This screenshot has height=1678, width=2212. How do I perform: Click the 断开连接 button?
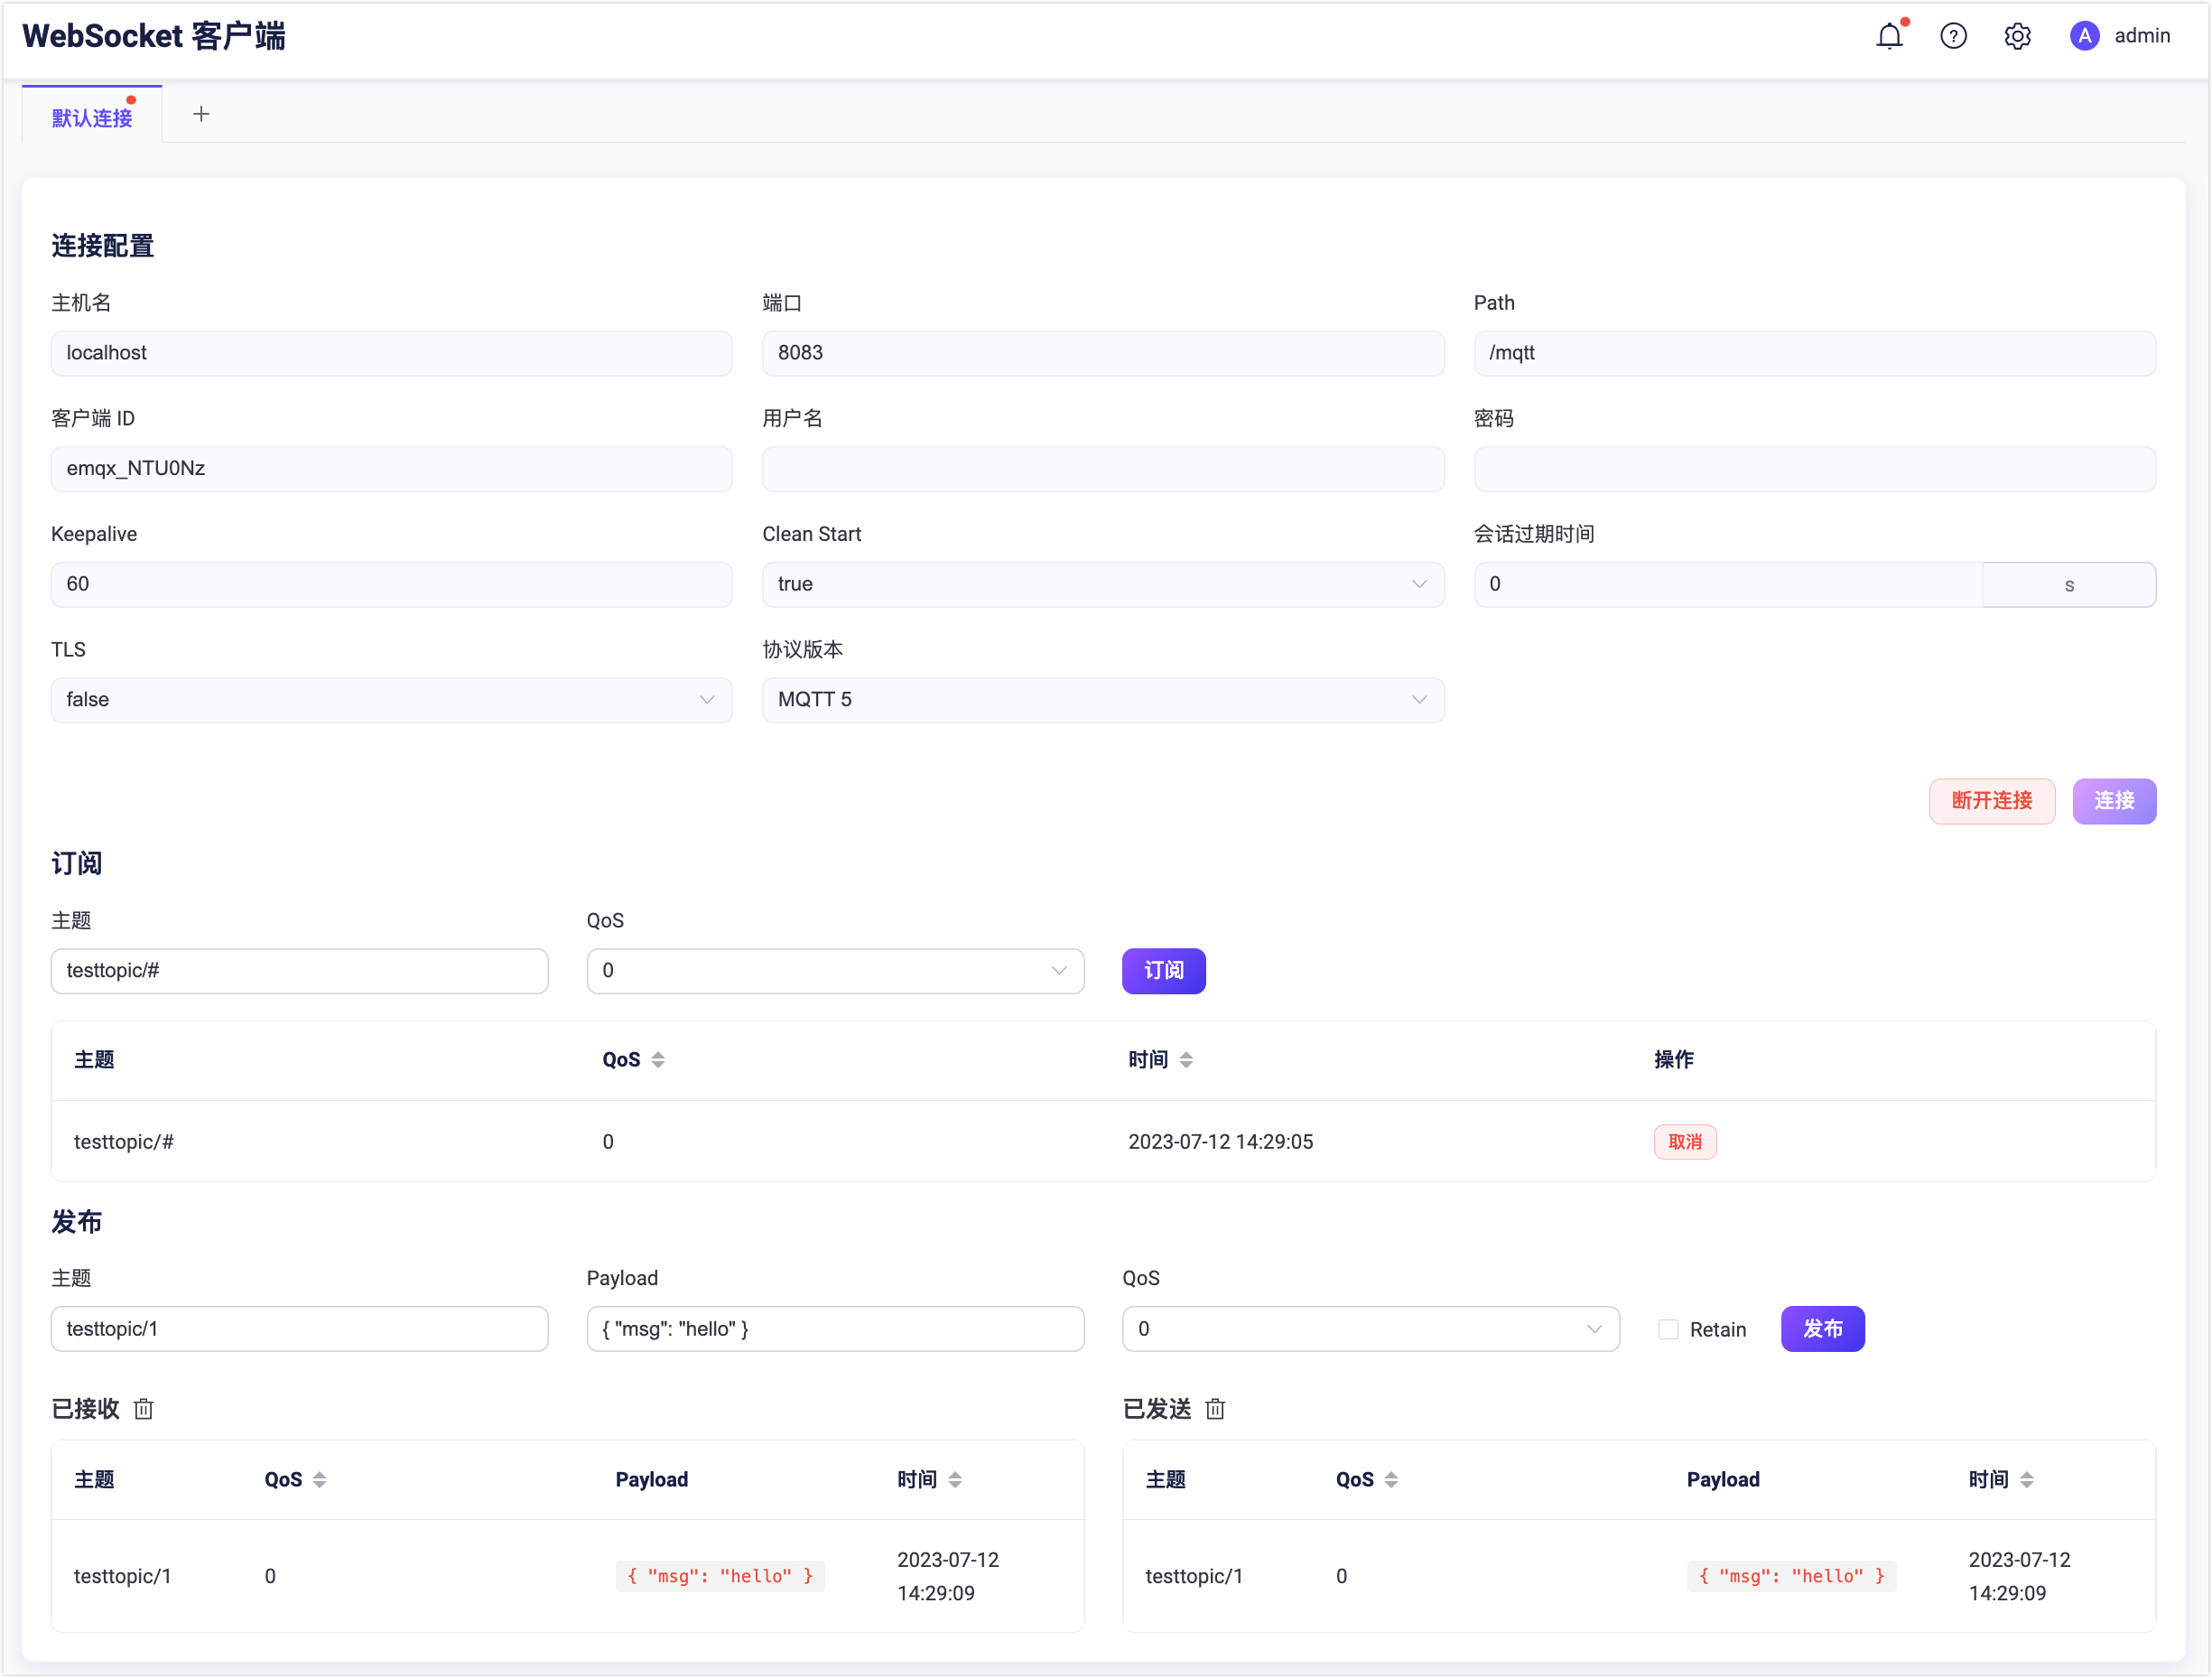coord(1992,801)
